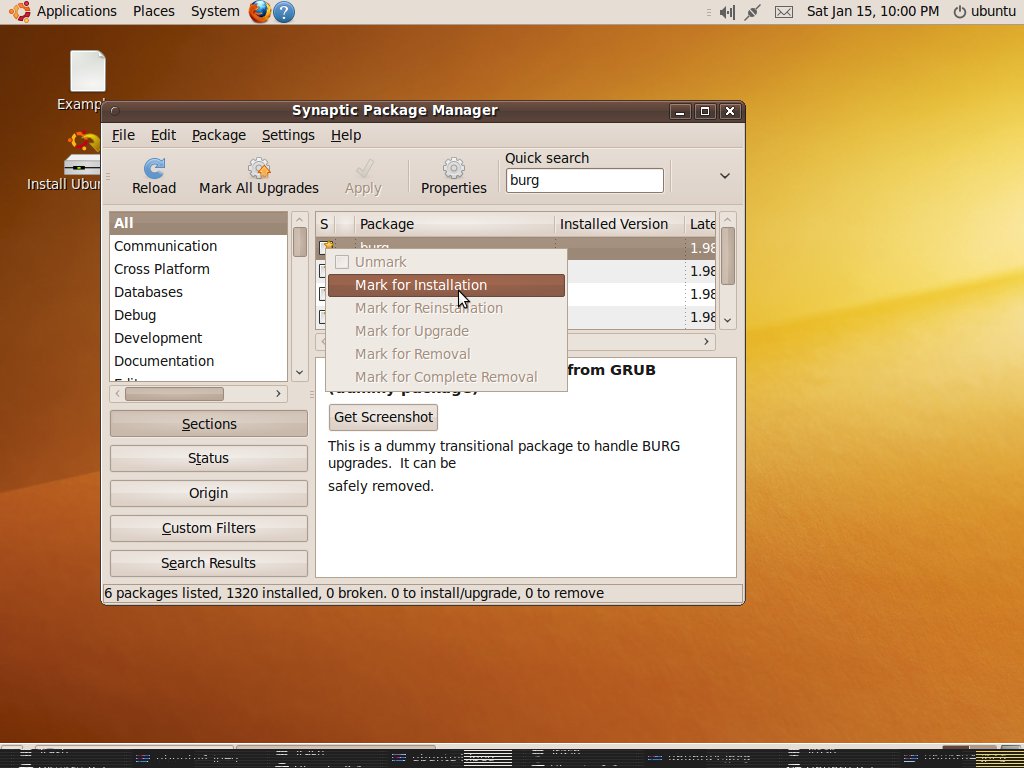The height and width of the screenshot is (768, 1024).
Task: Click the S status column header
Action: click(x=325, y=224)
